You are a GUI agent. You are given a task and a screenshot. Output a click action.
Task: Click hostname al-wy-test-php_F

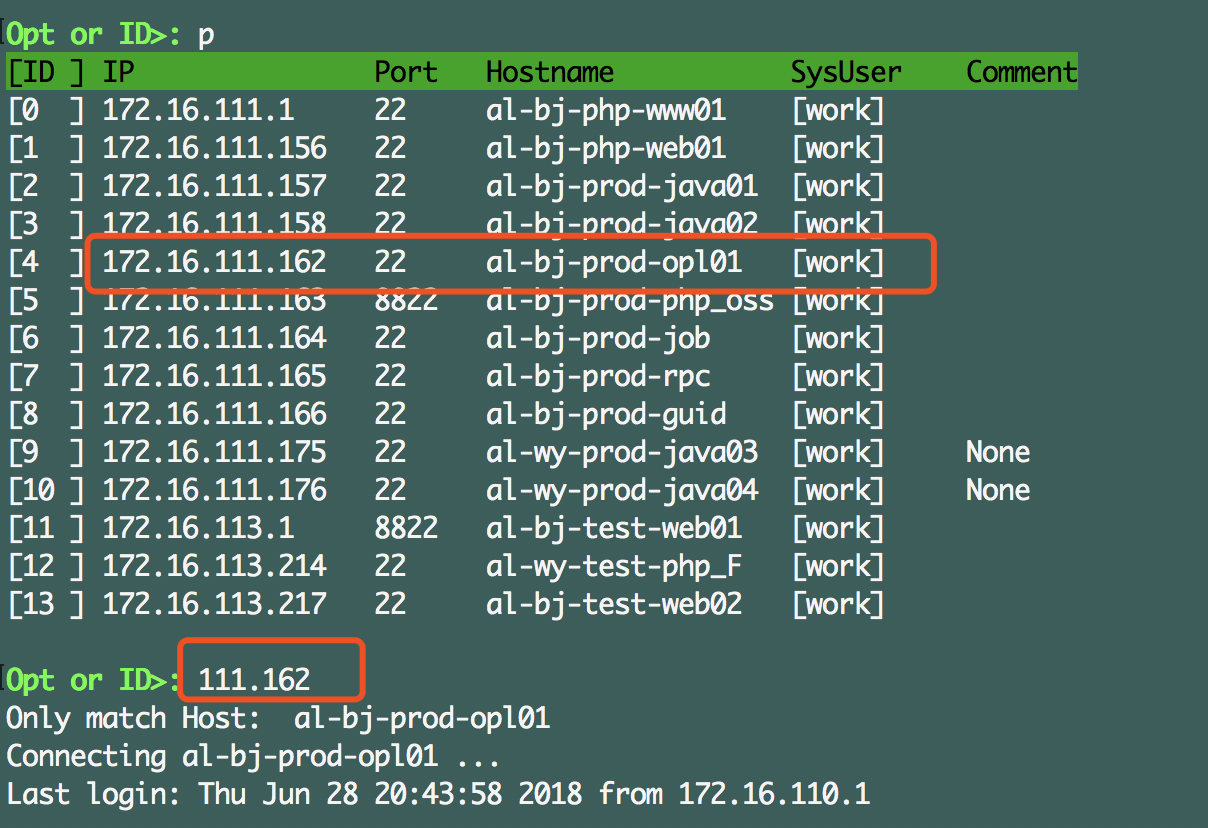pos(613,566)
